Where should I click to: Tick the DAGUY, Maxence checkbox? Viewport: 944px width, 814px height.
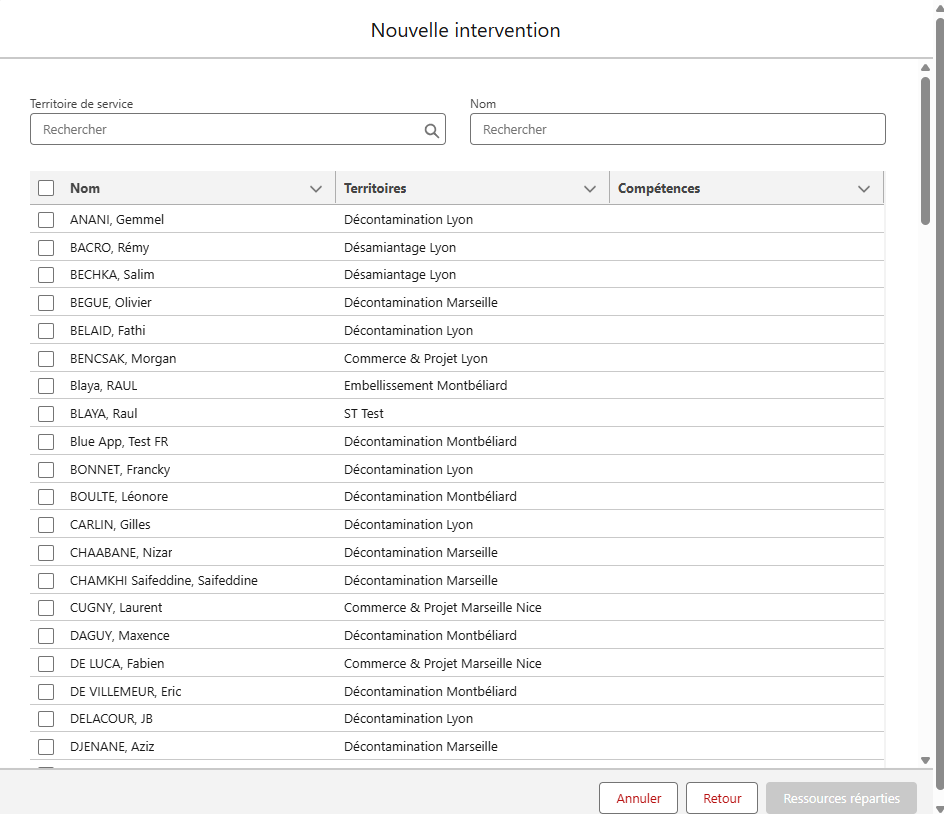46,636
